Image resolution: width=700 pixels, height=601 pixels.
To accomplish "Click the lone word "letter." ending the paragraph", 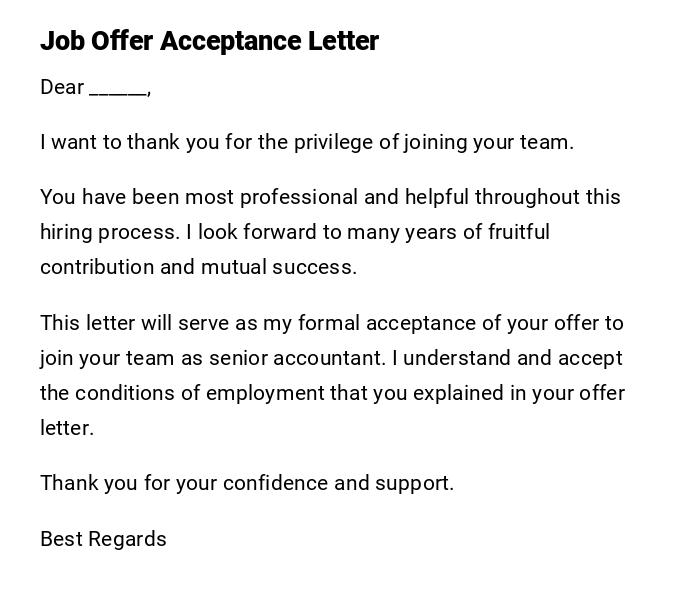I will 67,428.
